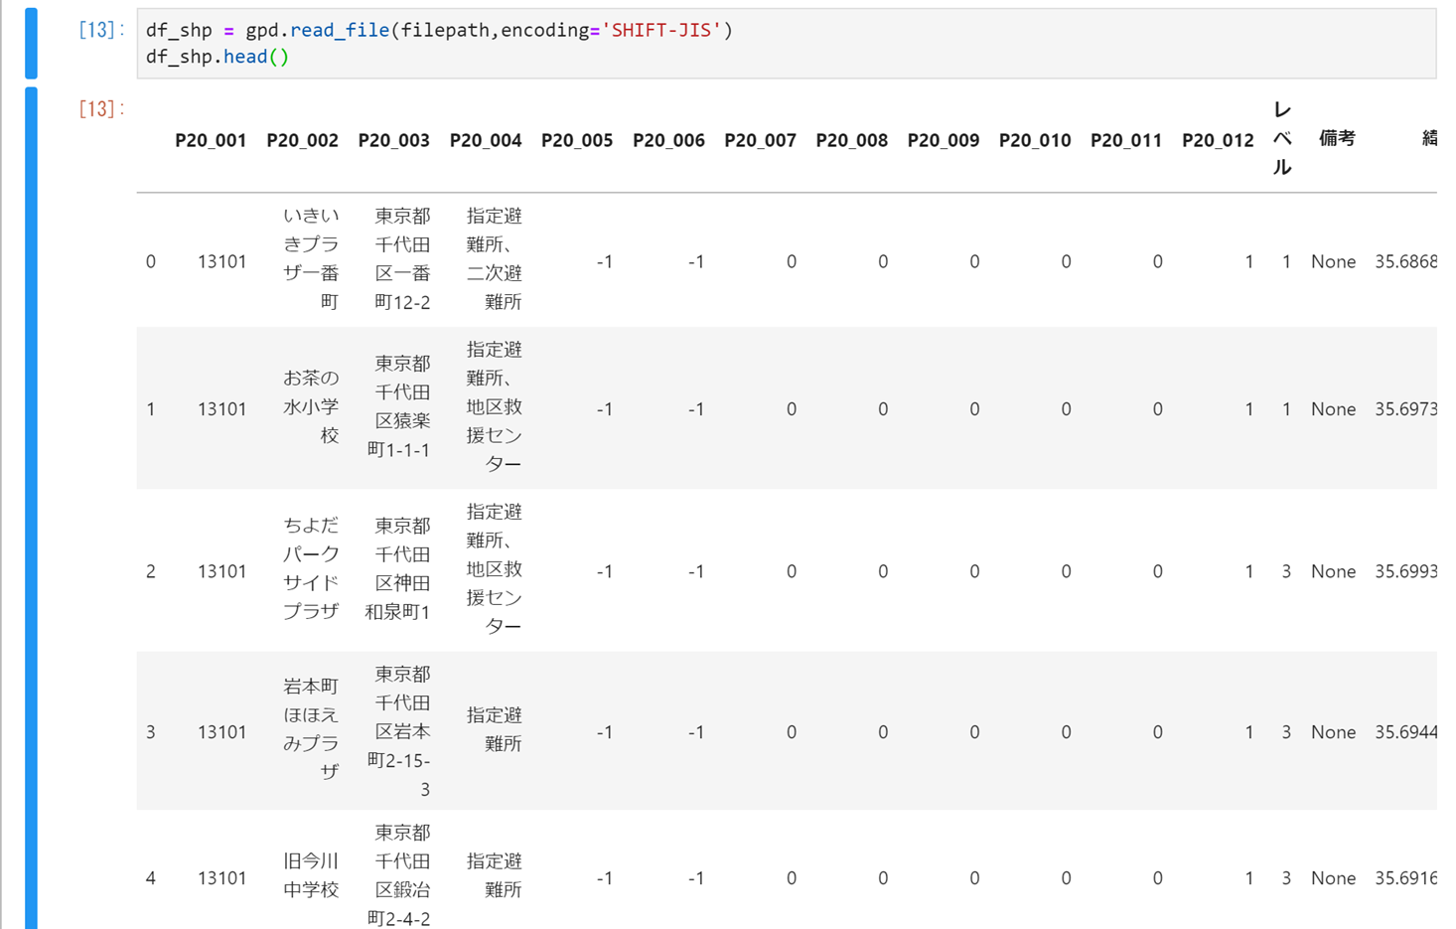Select the P20_001 column header

point(210,141)
